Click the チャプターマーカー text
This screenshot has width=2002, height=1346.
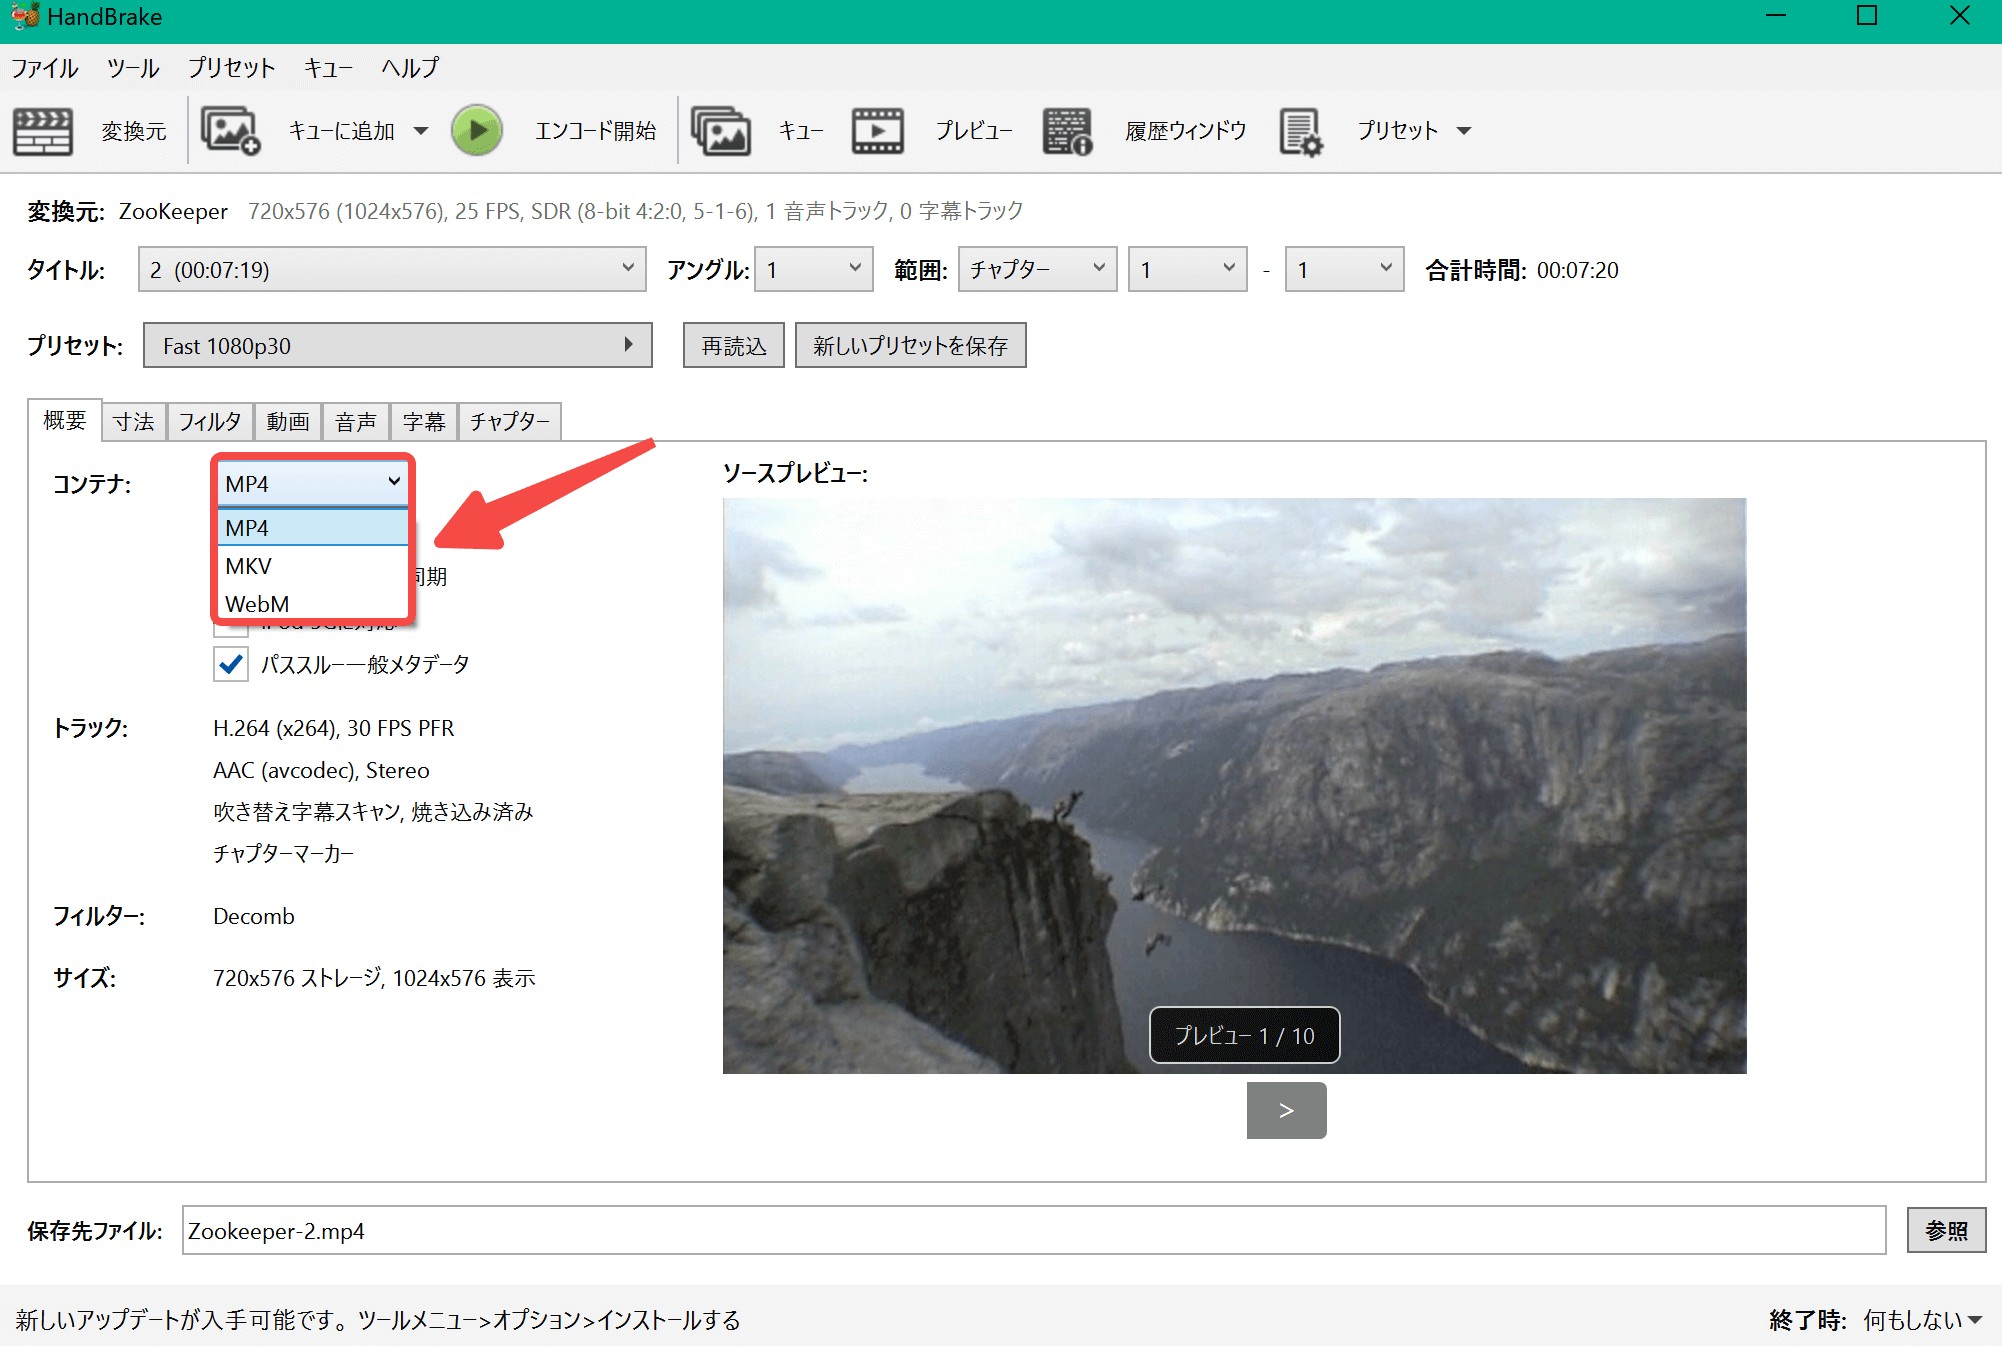point(284,853)
